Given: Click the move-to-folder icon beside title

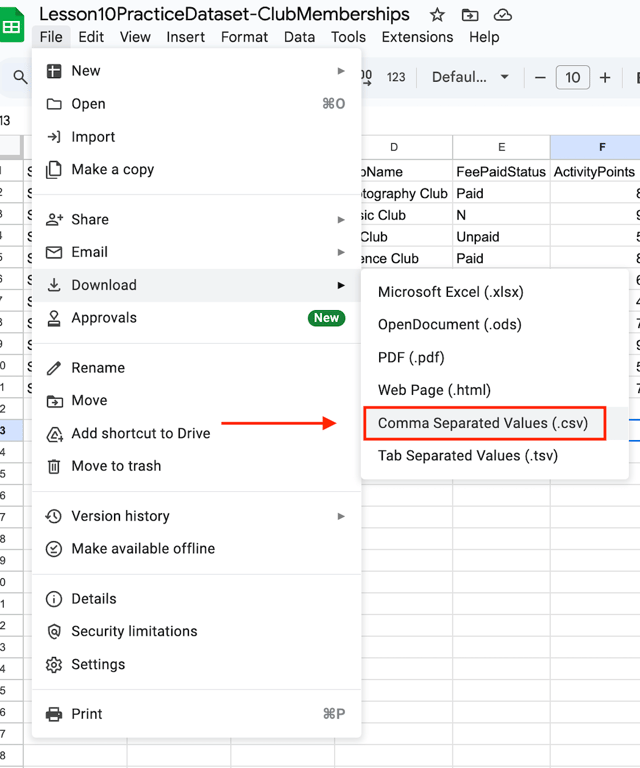Looking at the screenshot, I should [470, 15].
